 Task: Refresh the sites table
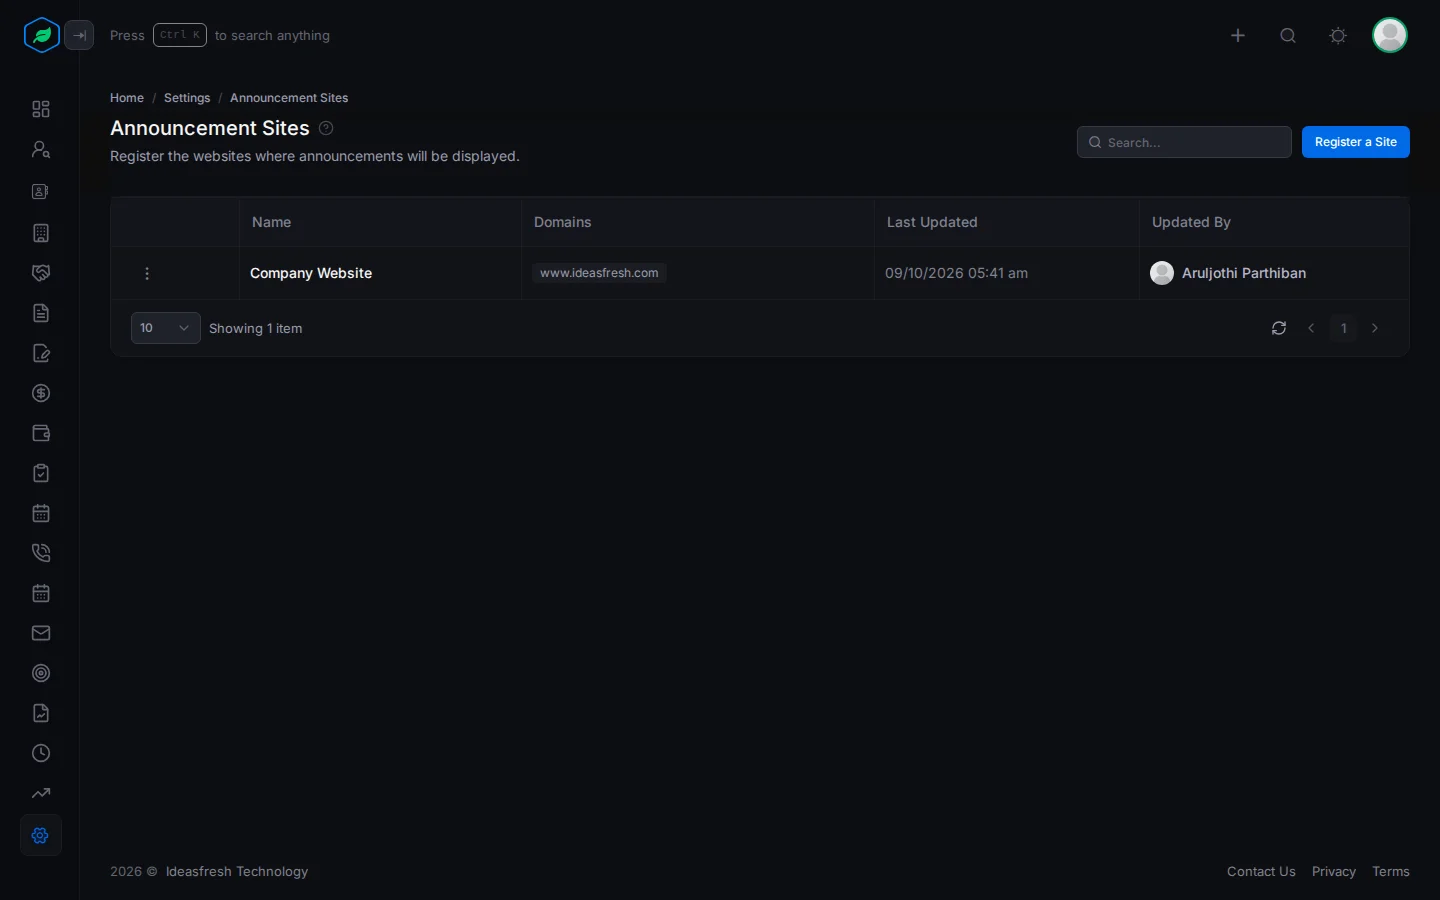[1279, 328]
